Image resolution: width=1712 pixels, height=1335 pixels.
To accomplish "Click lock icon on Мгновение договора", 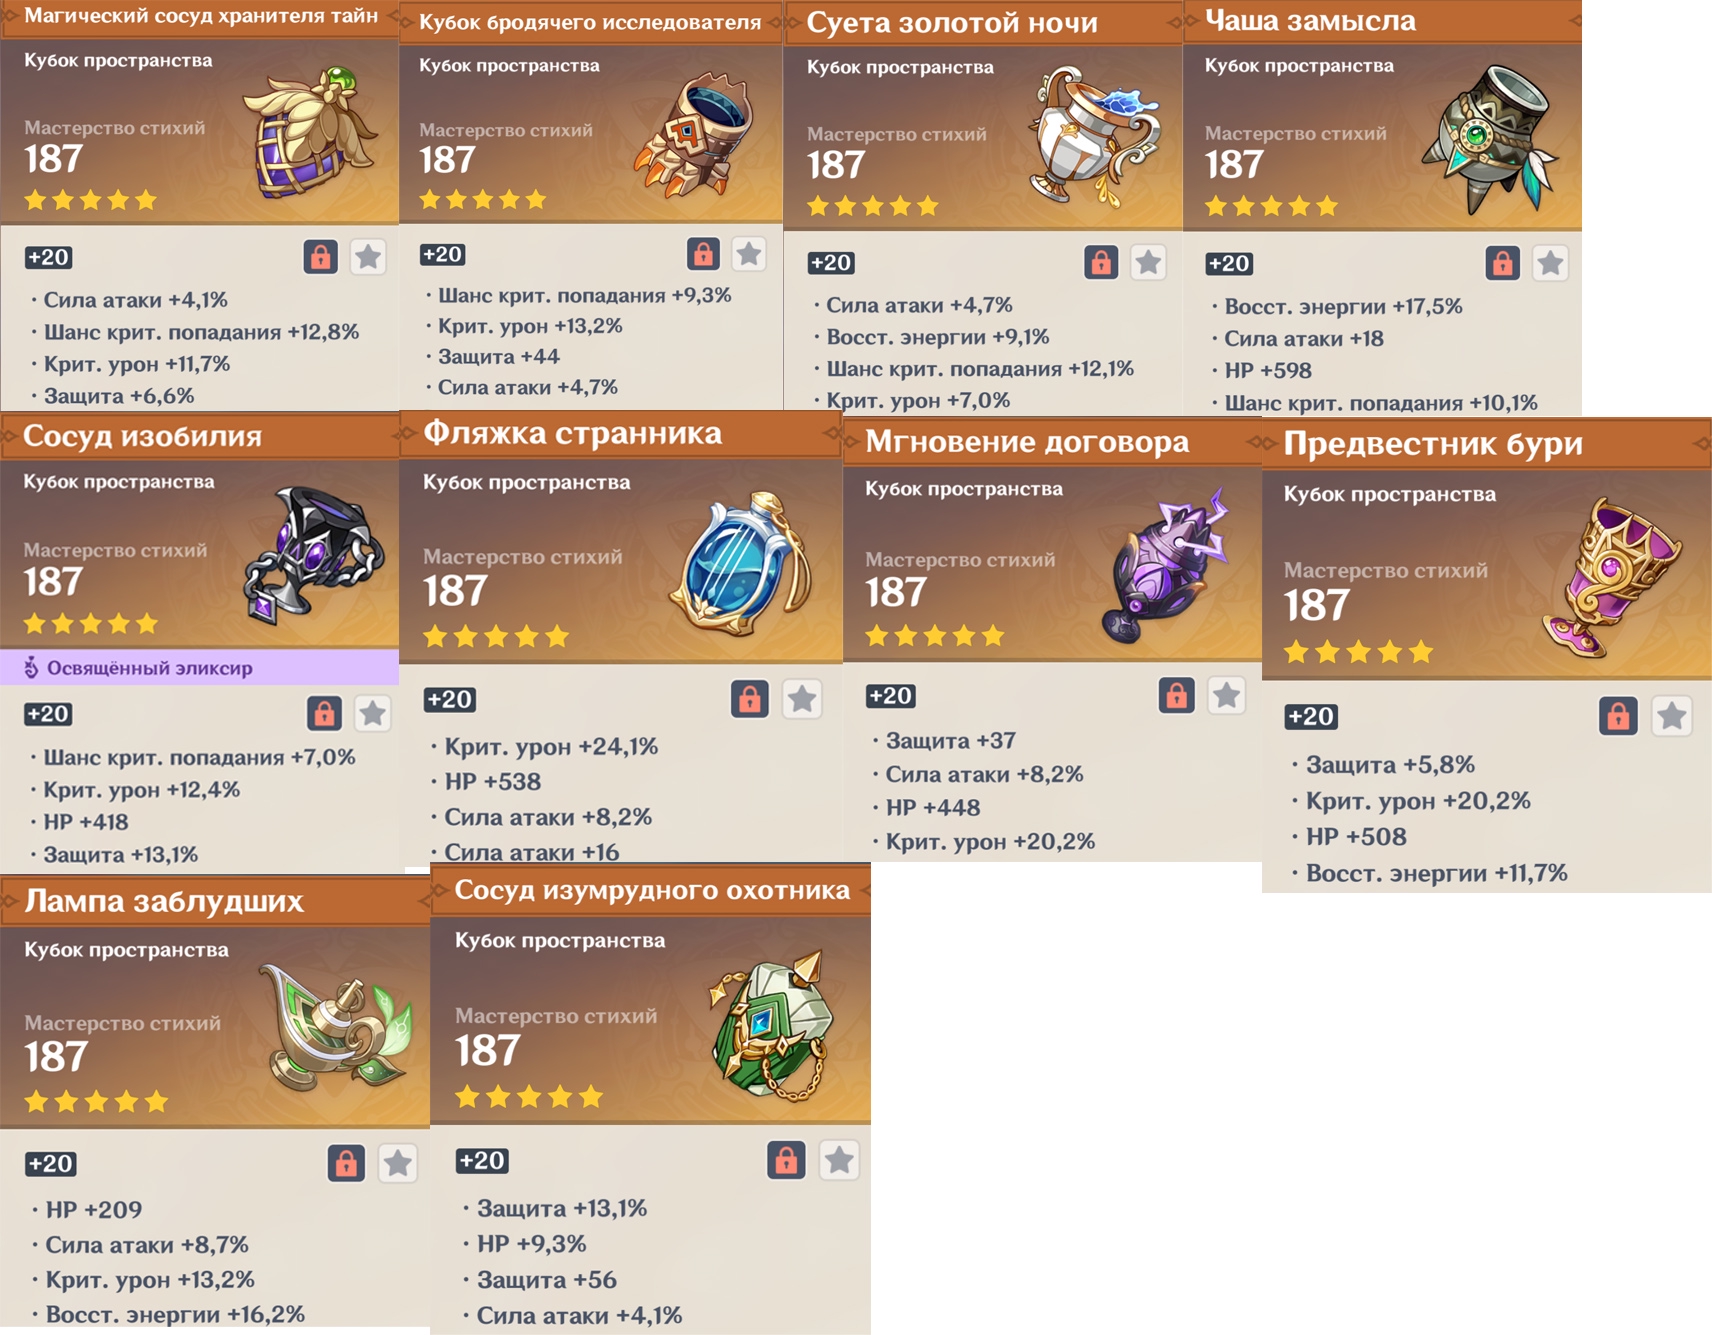I will (x=1177, y=695).
